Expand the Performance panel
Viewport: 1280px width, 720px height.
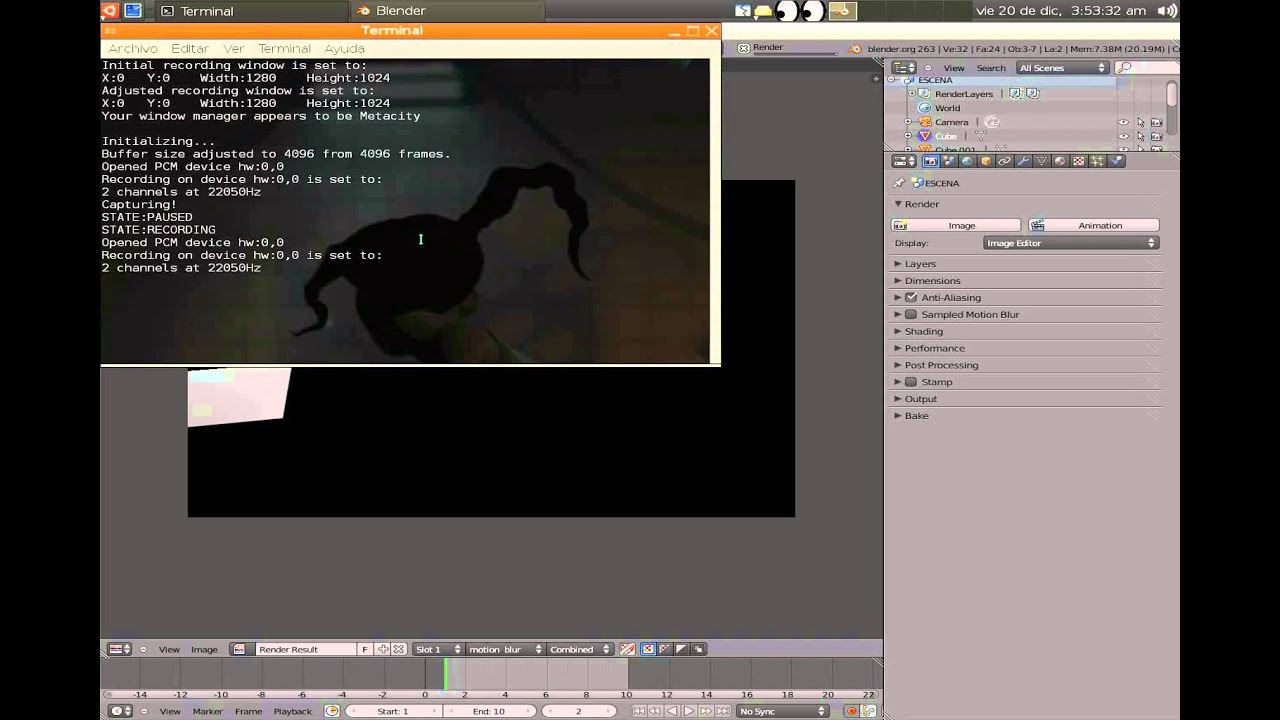(x=934, y=349)
